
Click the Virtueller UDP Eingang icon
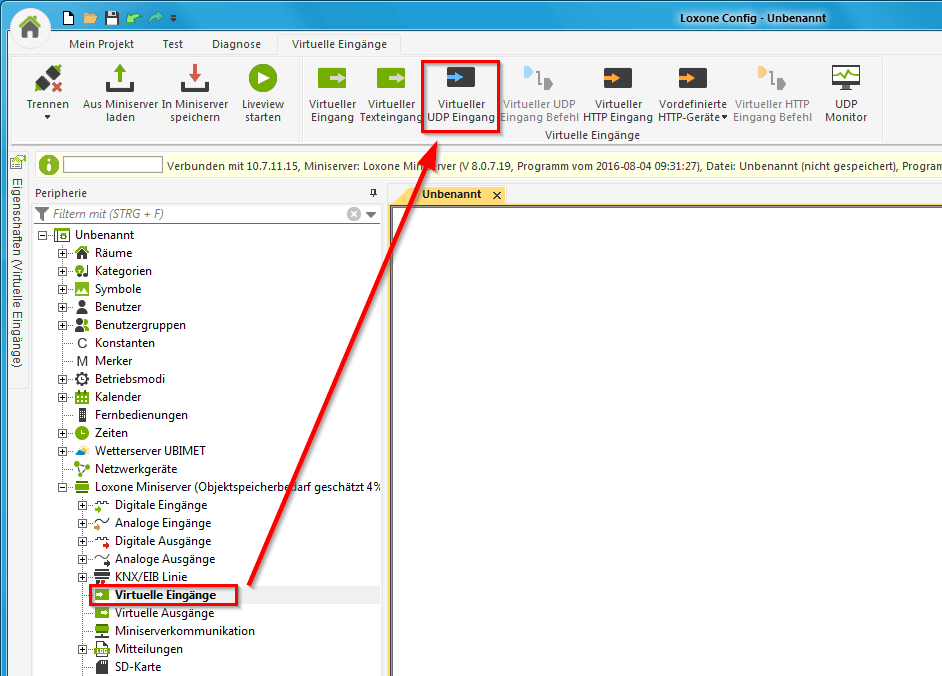tap(460, 79)
